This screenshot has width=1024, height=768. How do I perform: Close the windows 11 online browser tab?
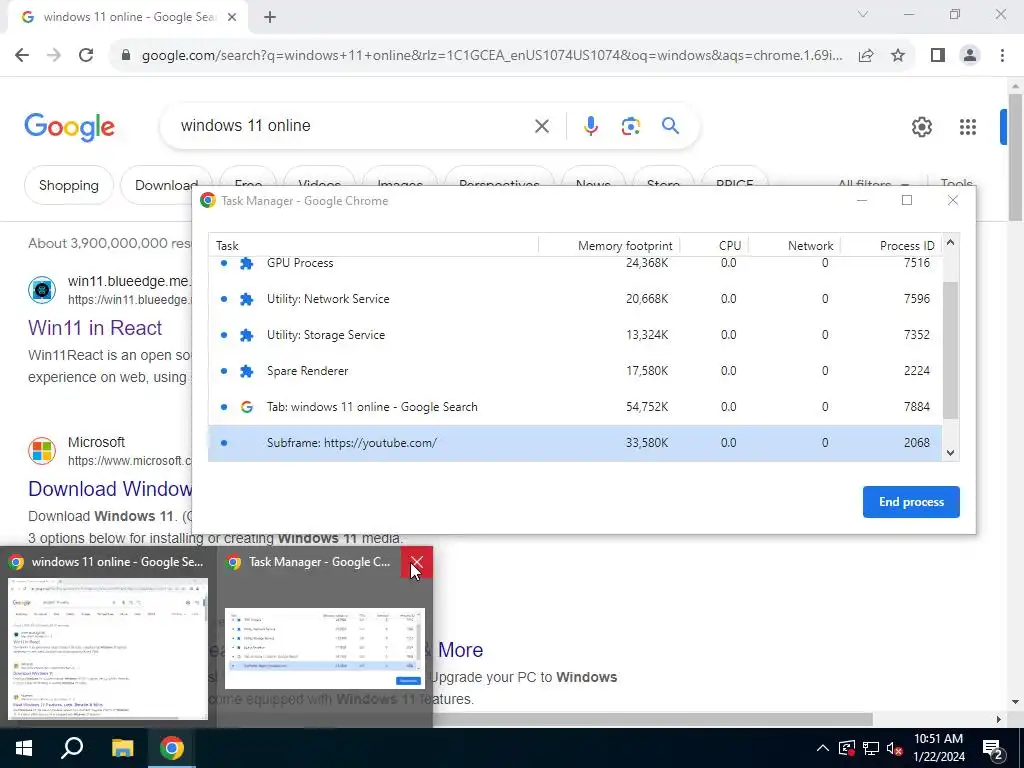pyautogui.click(x=232, y=18)
